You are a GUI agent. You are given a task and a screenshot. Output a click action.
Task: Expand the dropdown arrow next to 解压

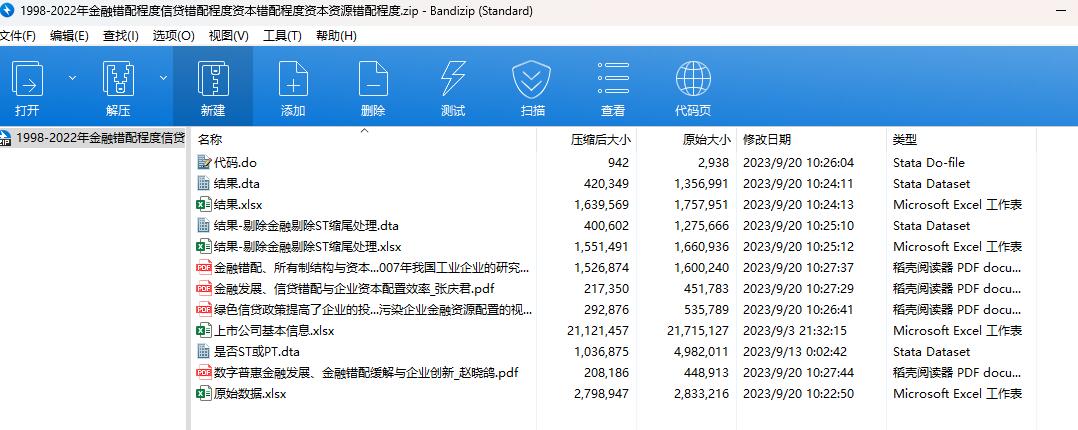coord(164,78)
